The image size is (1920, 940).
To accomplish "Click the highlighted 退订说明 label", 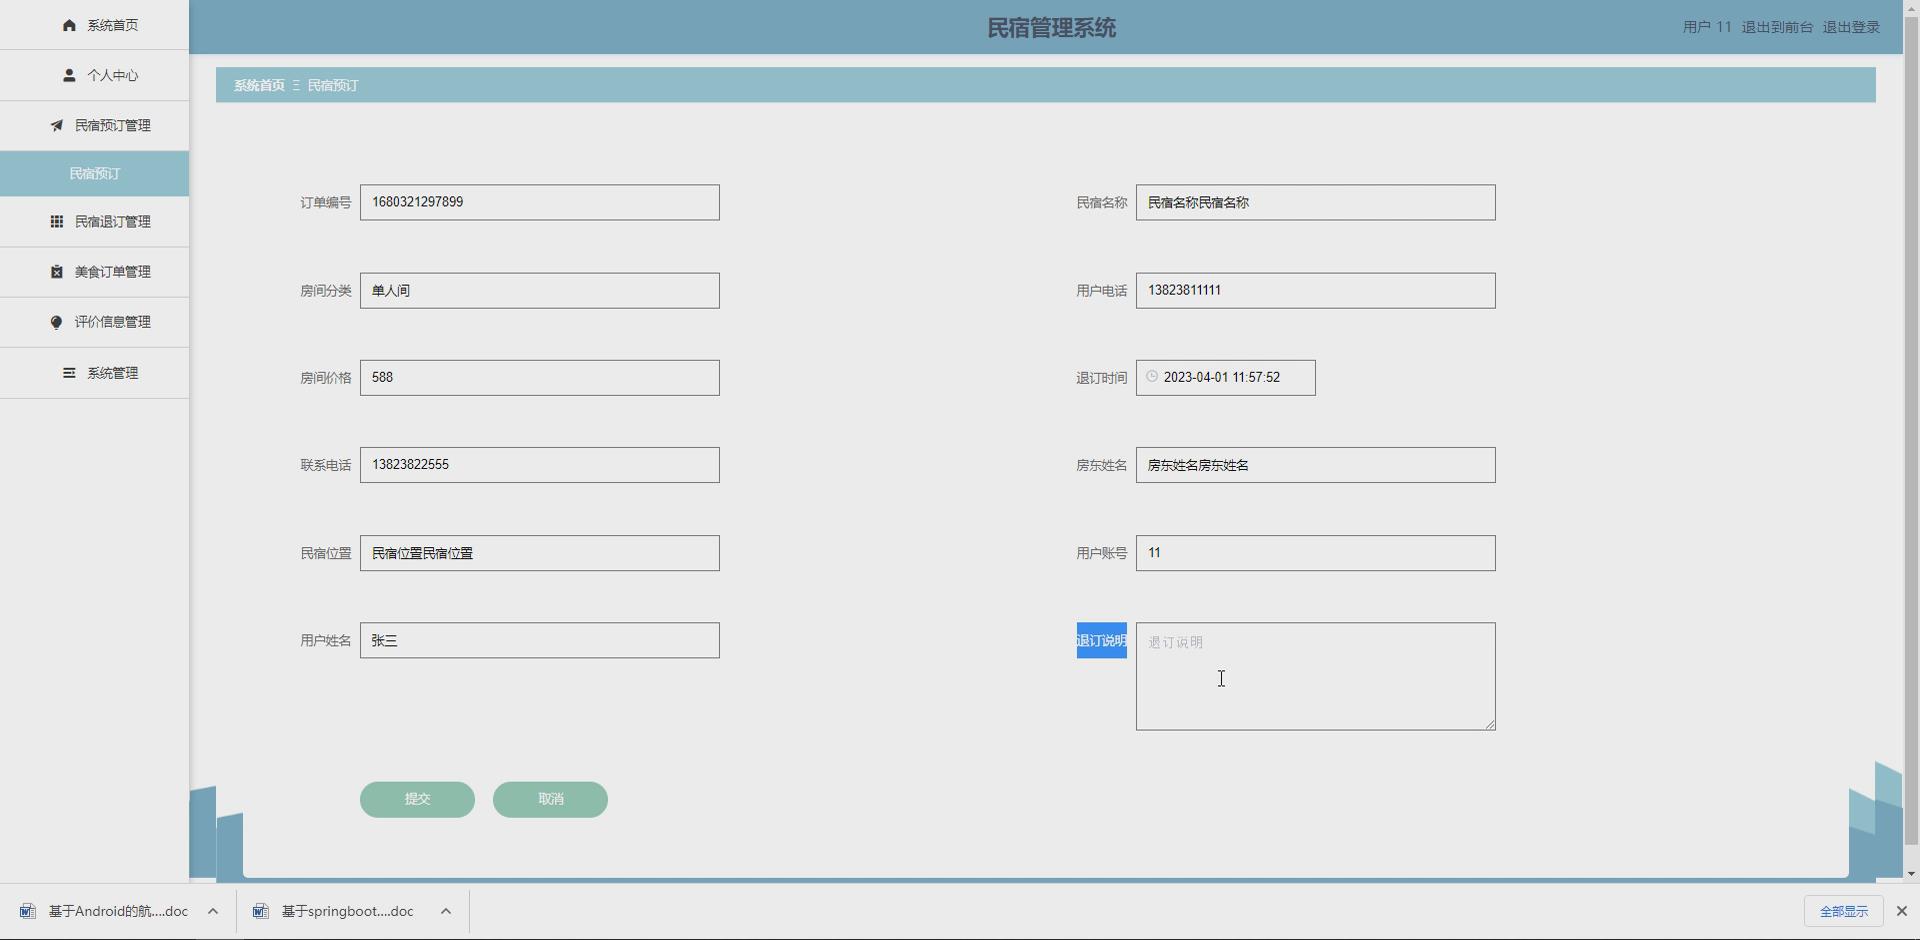I will pos(1101,640).
